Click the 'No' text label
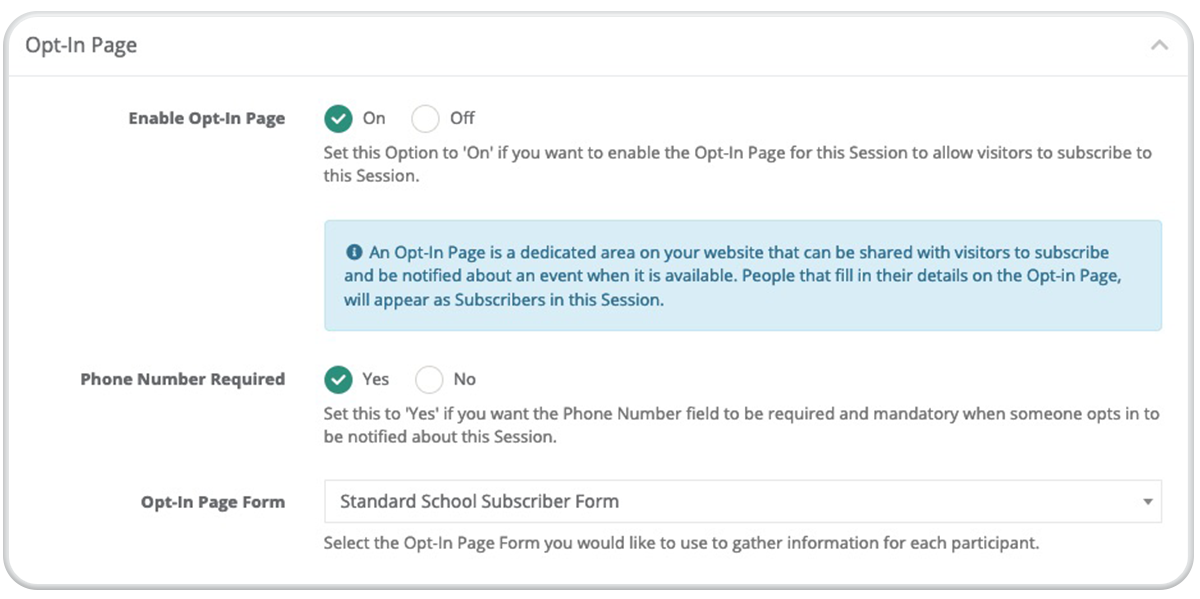This screenshot has height=599, width=1200. pos(465,379)
